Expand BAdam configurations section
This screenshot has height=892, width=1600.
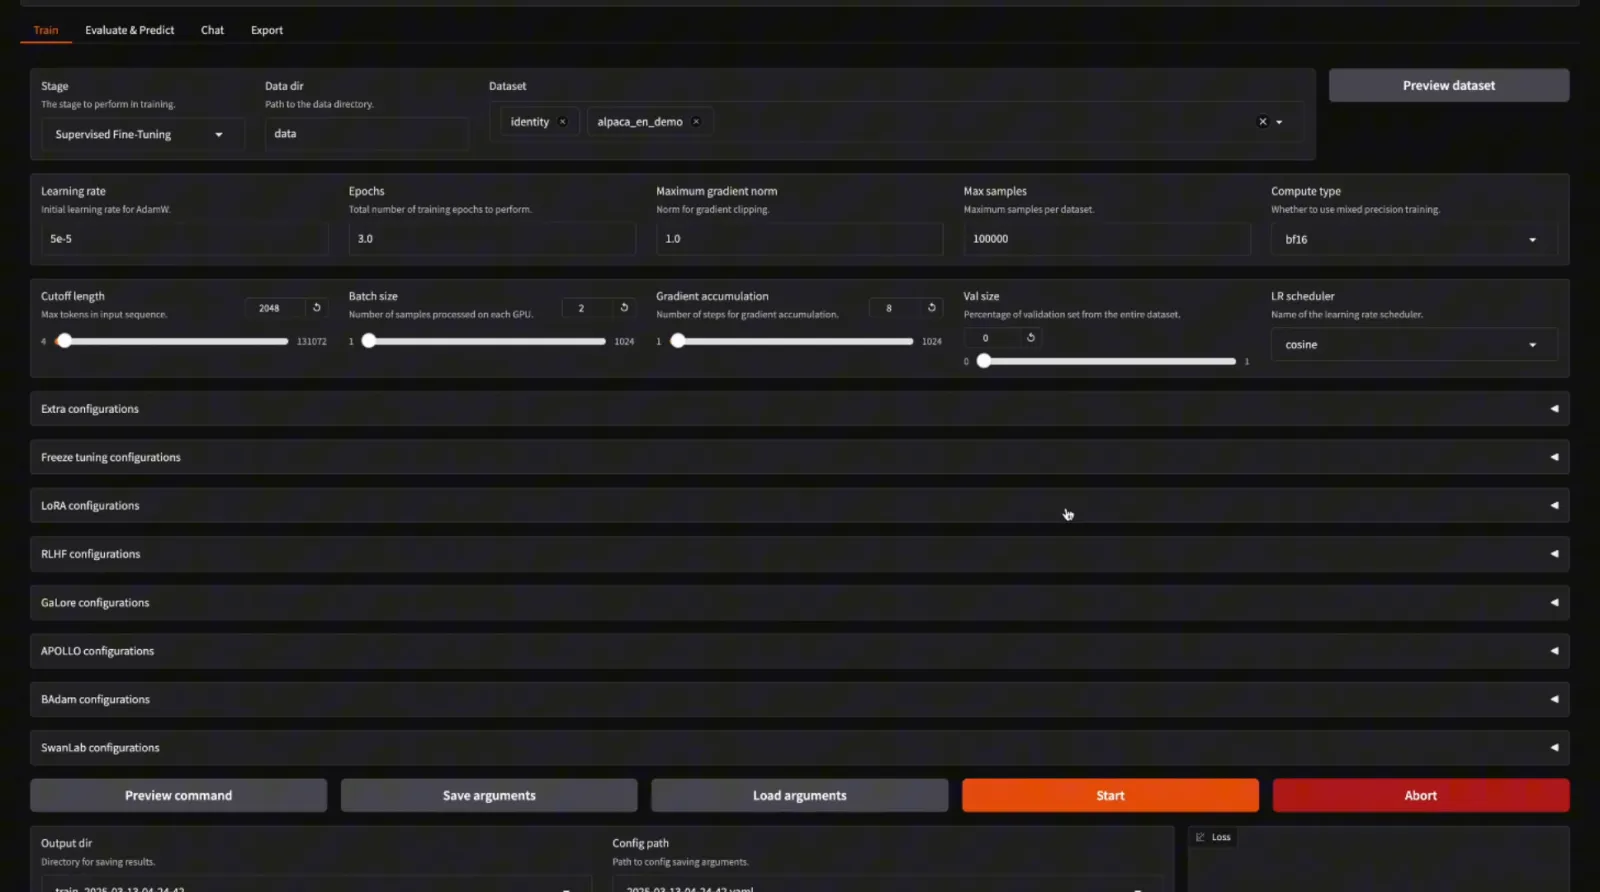[x=799, y=700]
